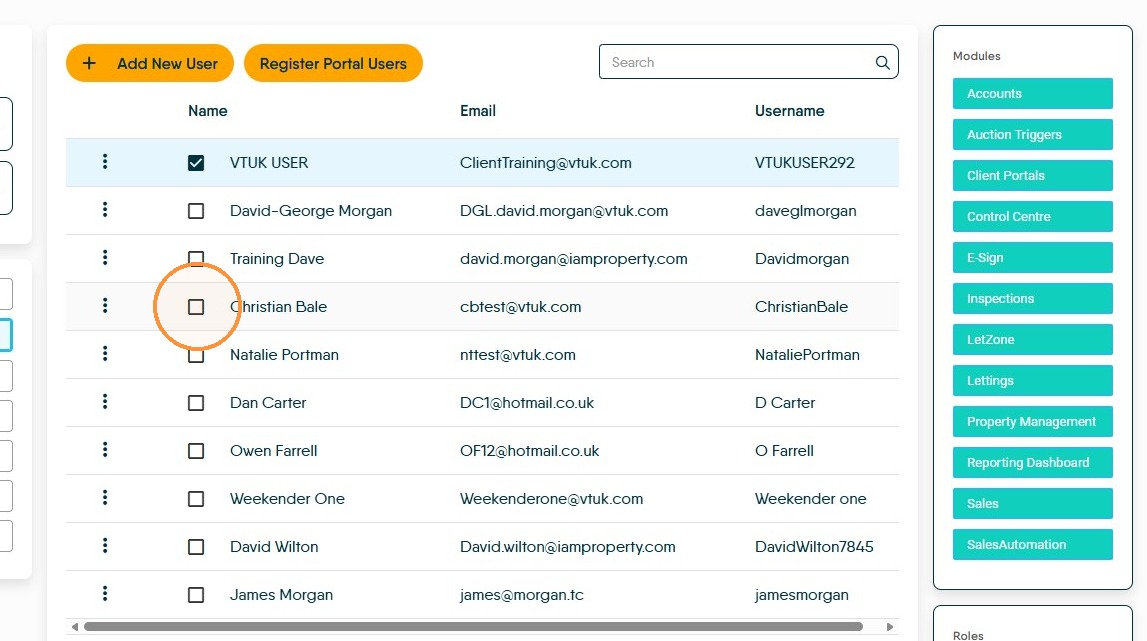Viewport: 1147px width, 641px height.
Task: Click the OF12@hotmail.co.uk email cell
Action: [x=530, y=451]
